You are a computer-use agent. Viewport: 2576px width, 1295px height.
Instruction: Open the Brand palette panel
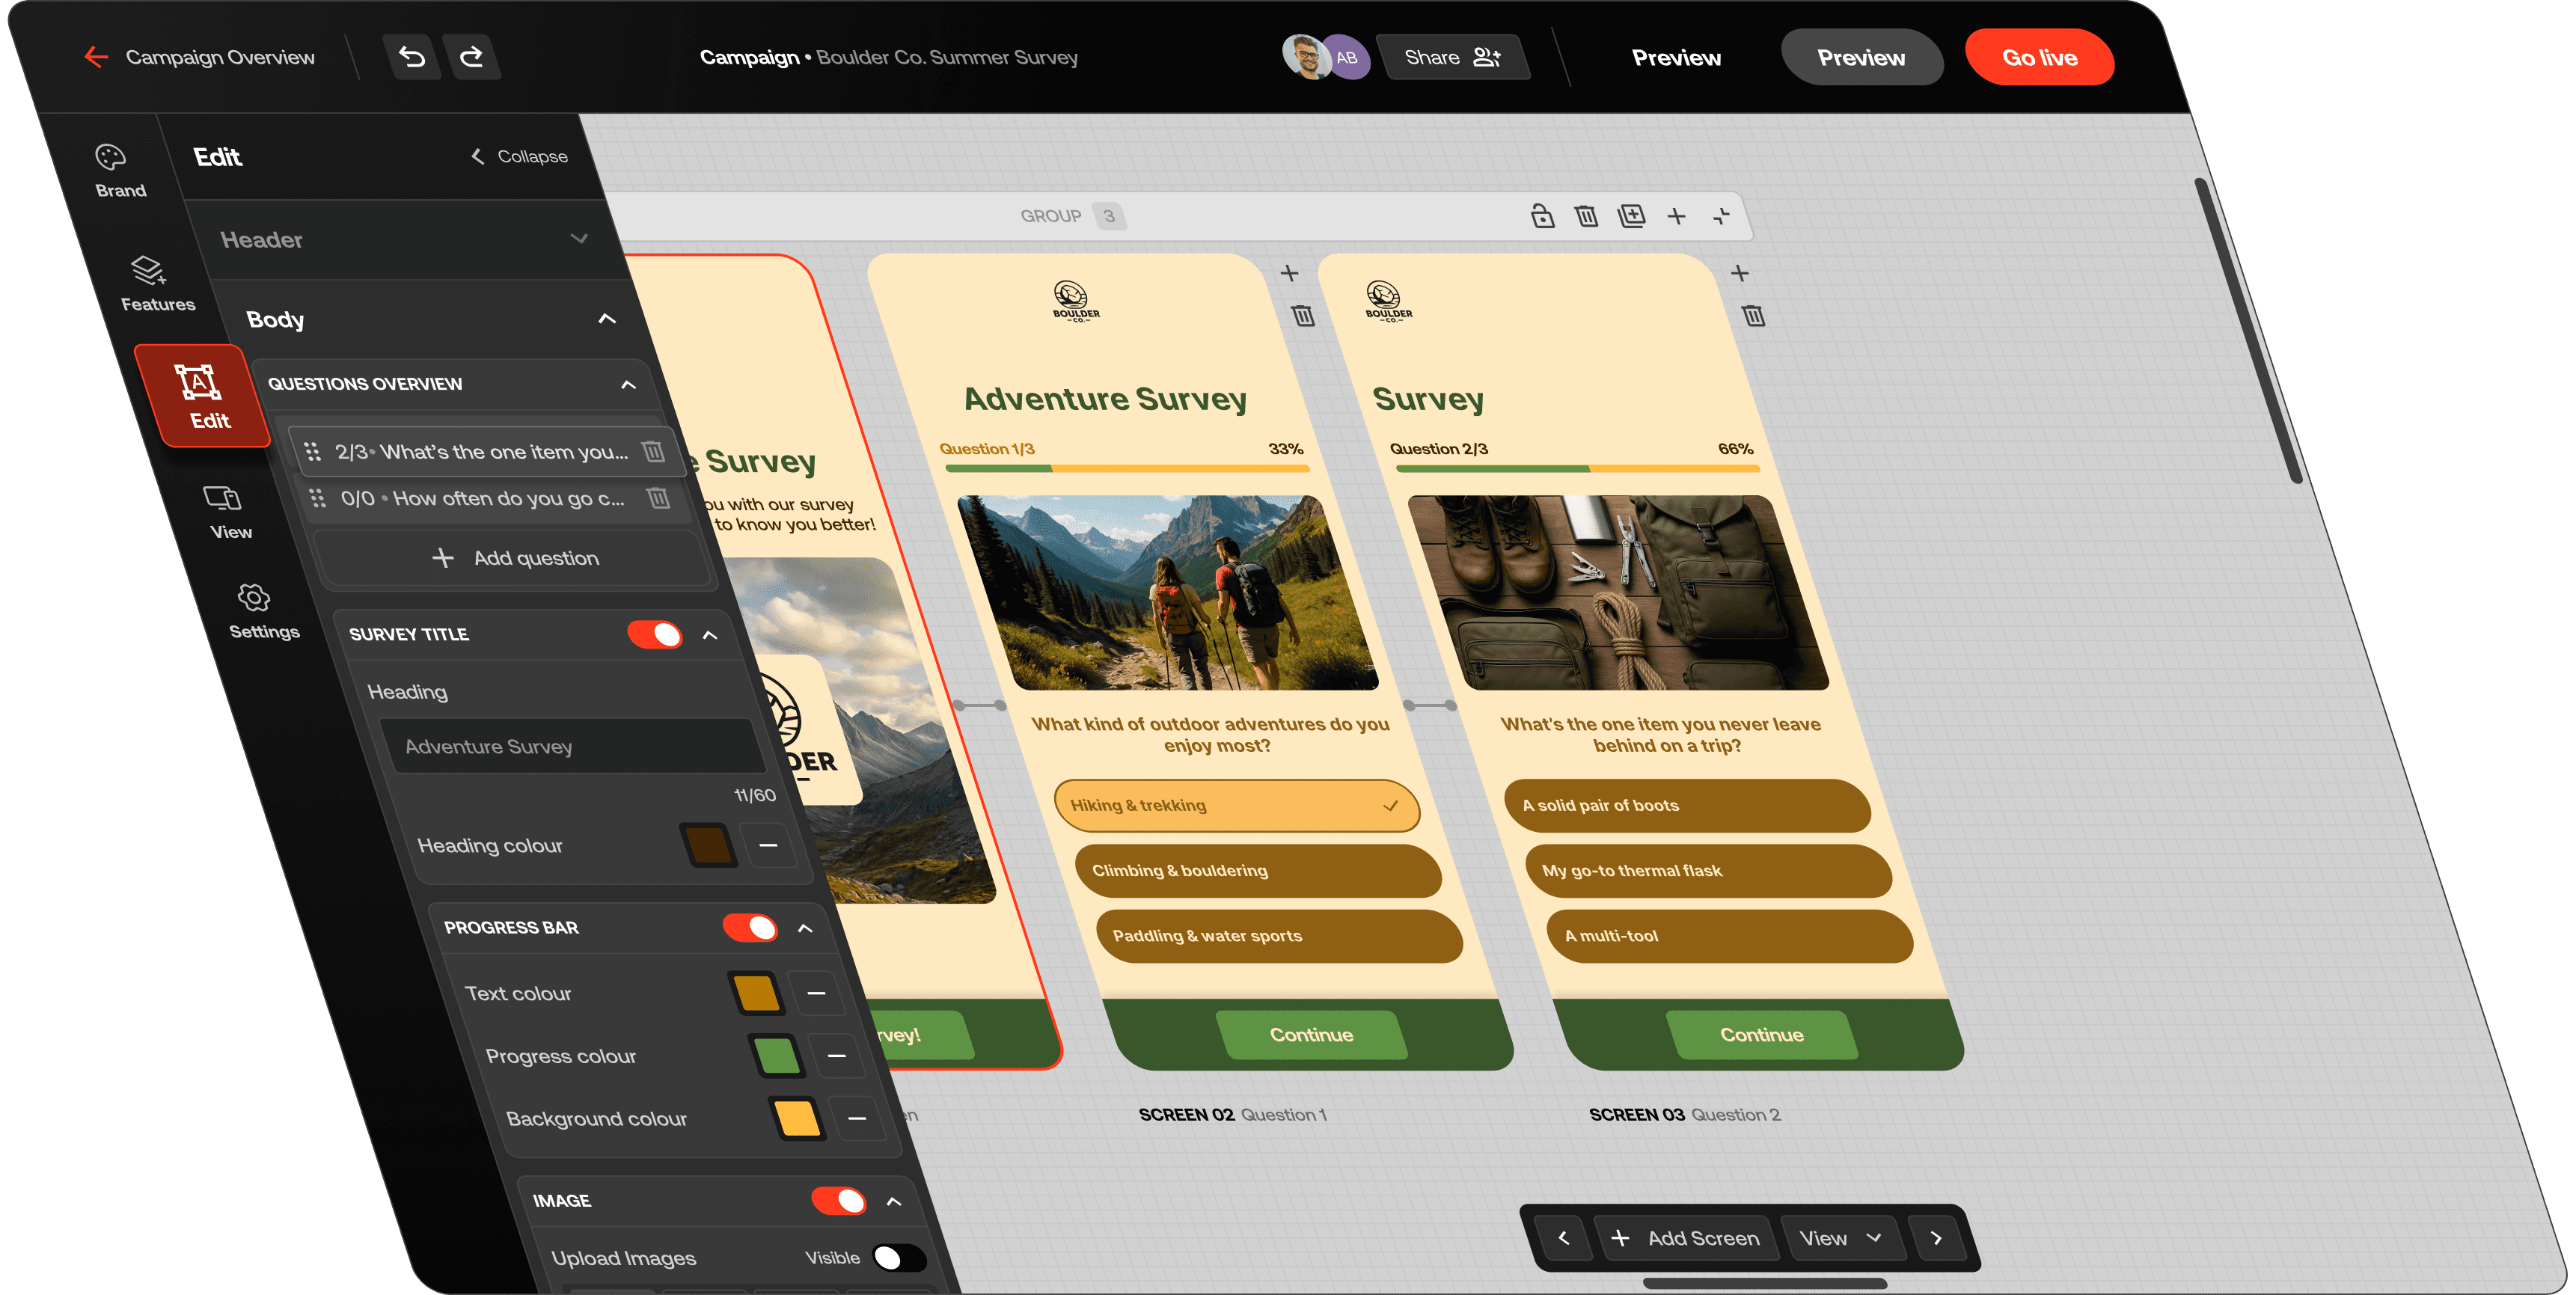[114, 171]
